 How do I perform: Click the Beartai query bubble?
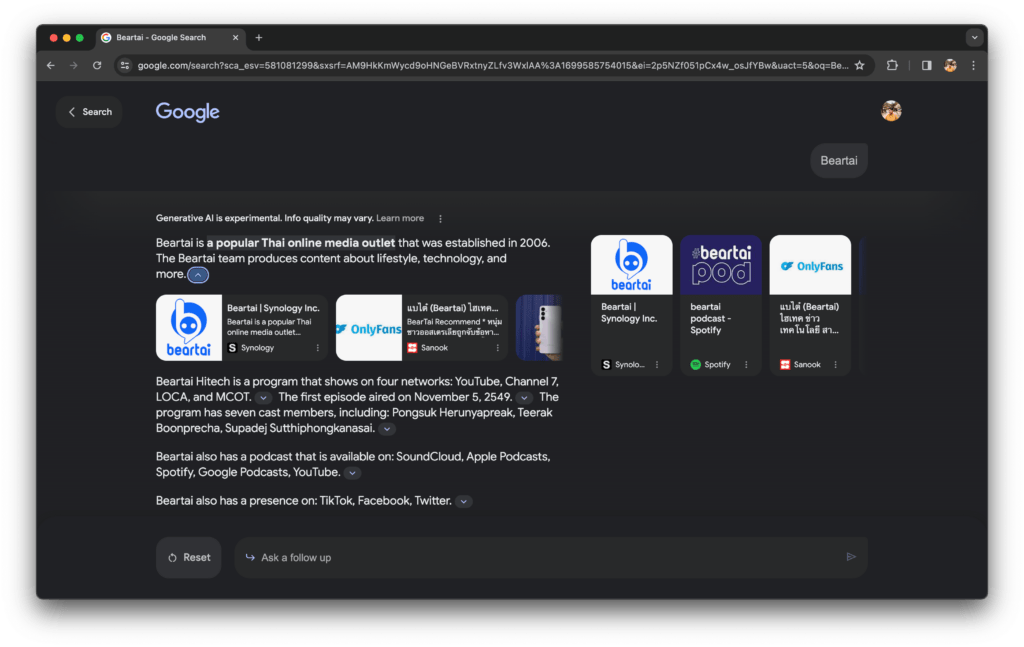[x=839, y=161]
